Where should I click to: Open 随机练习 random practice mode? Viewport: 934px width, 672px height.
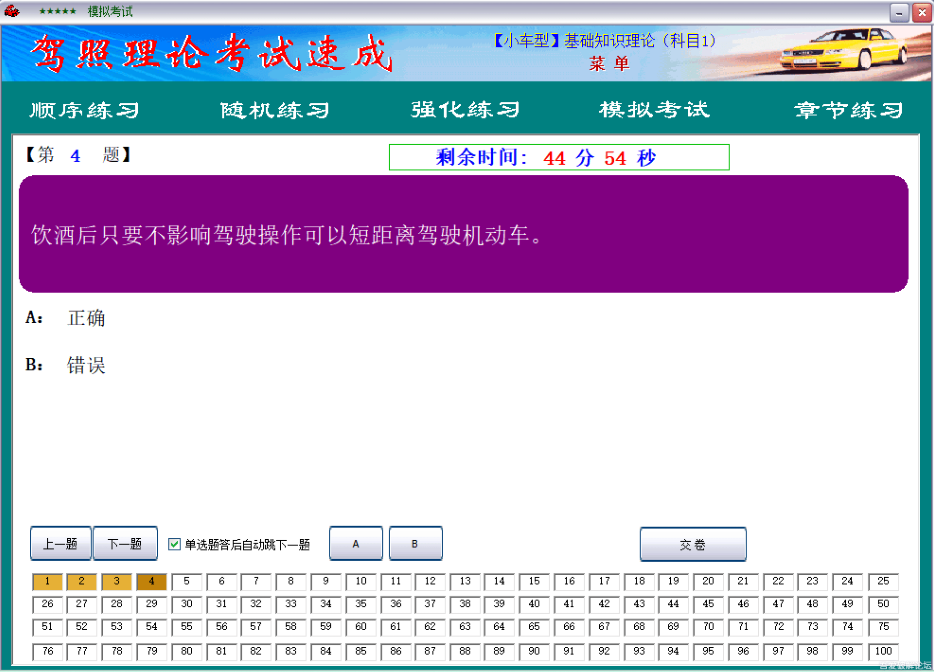point(273,110)
